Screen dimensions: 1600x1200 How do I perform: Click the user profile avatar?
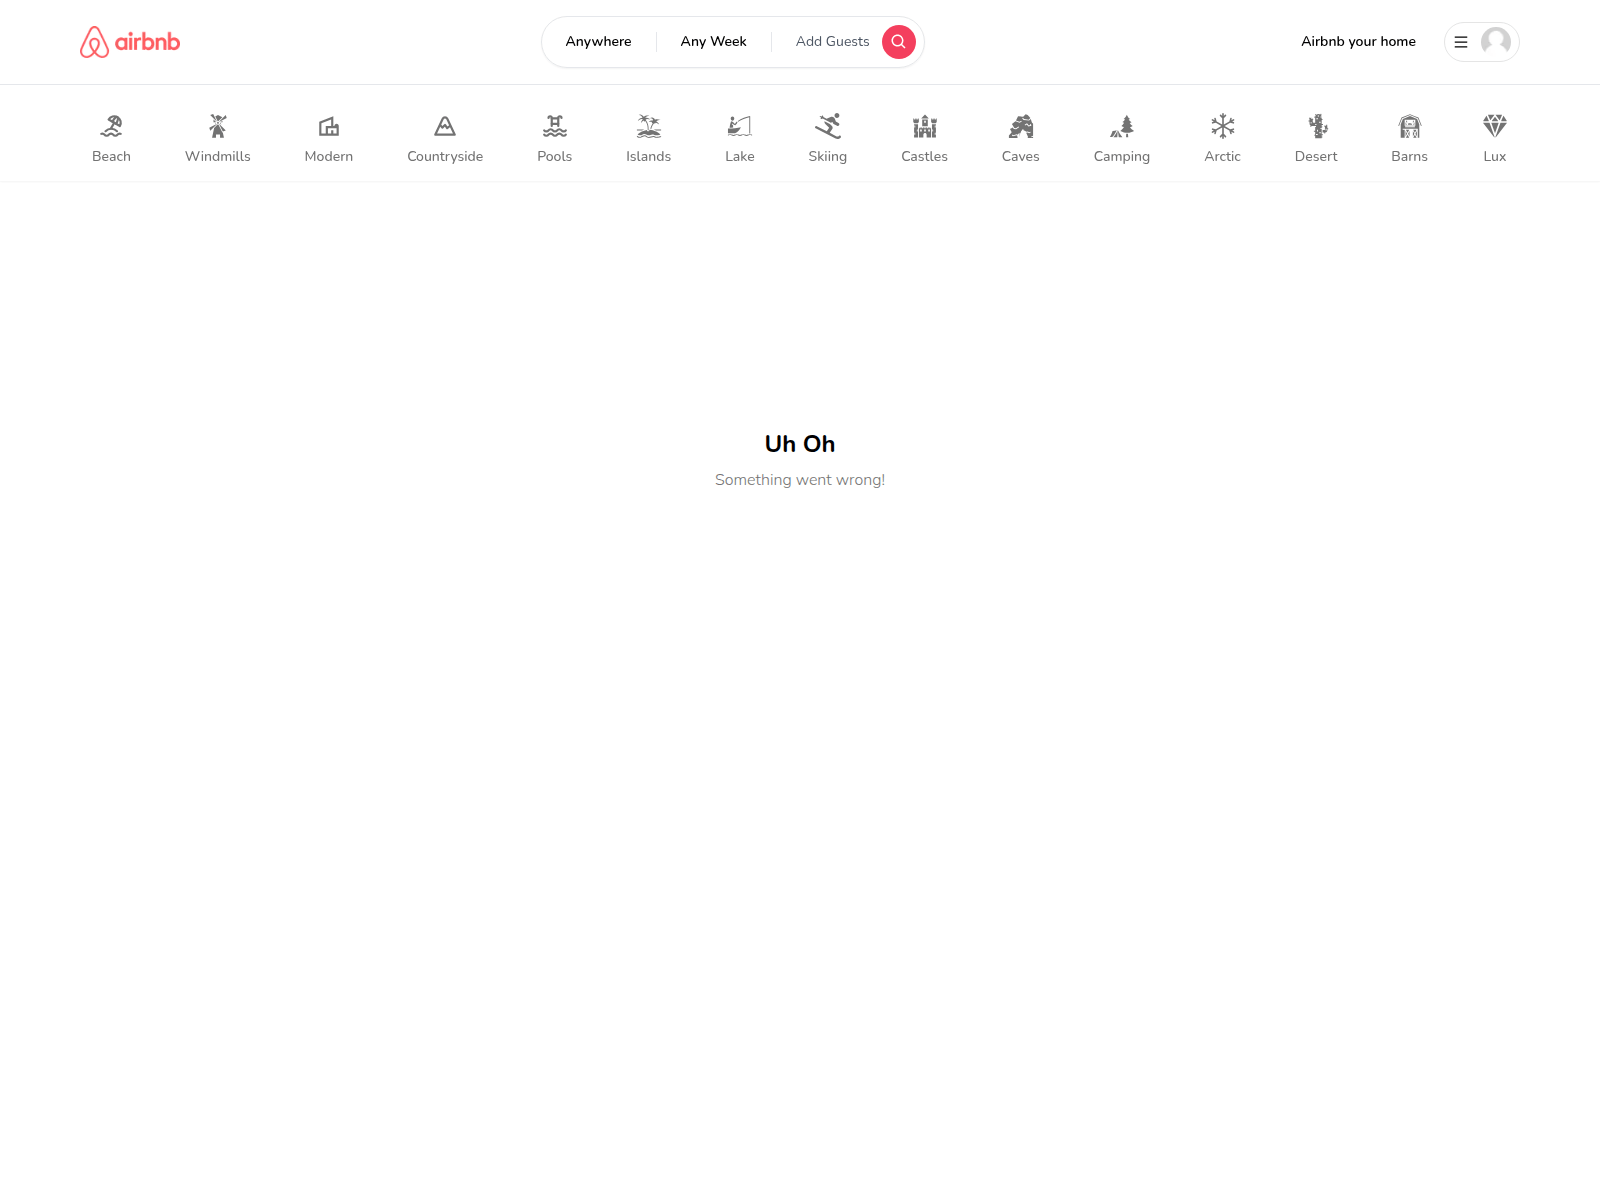pyautogui.click(x=1496, y=42)
